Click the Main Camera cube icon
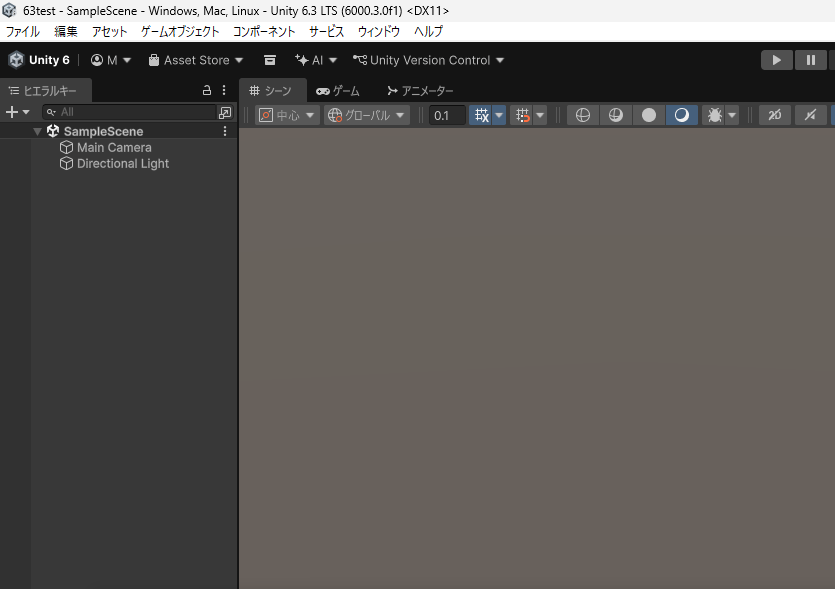Viewport: 835px width, 589px height. pyautogui.click(x=67, y=147)
